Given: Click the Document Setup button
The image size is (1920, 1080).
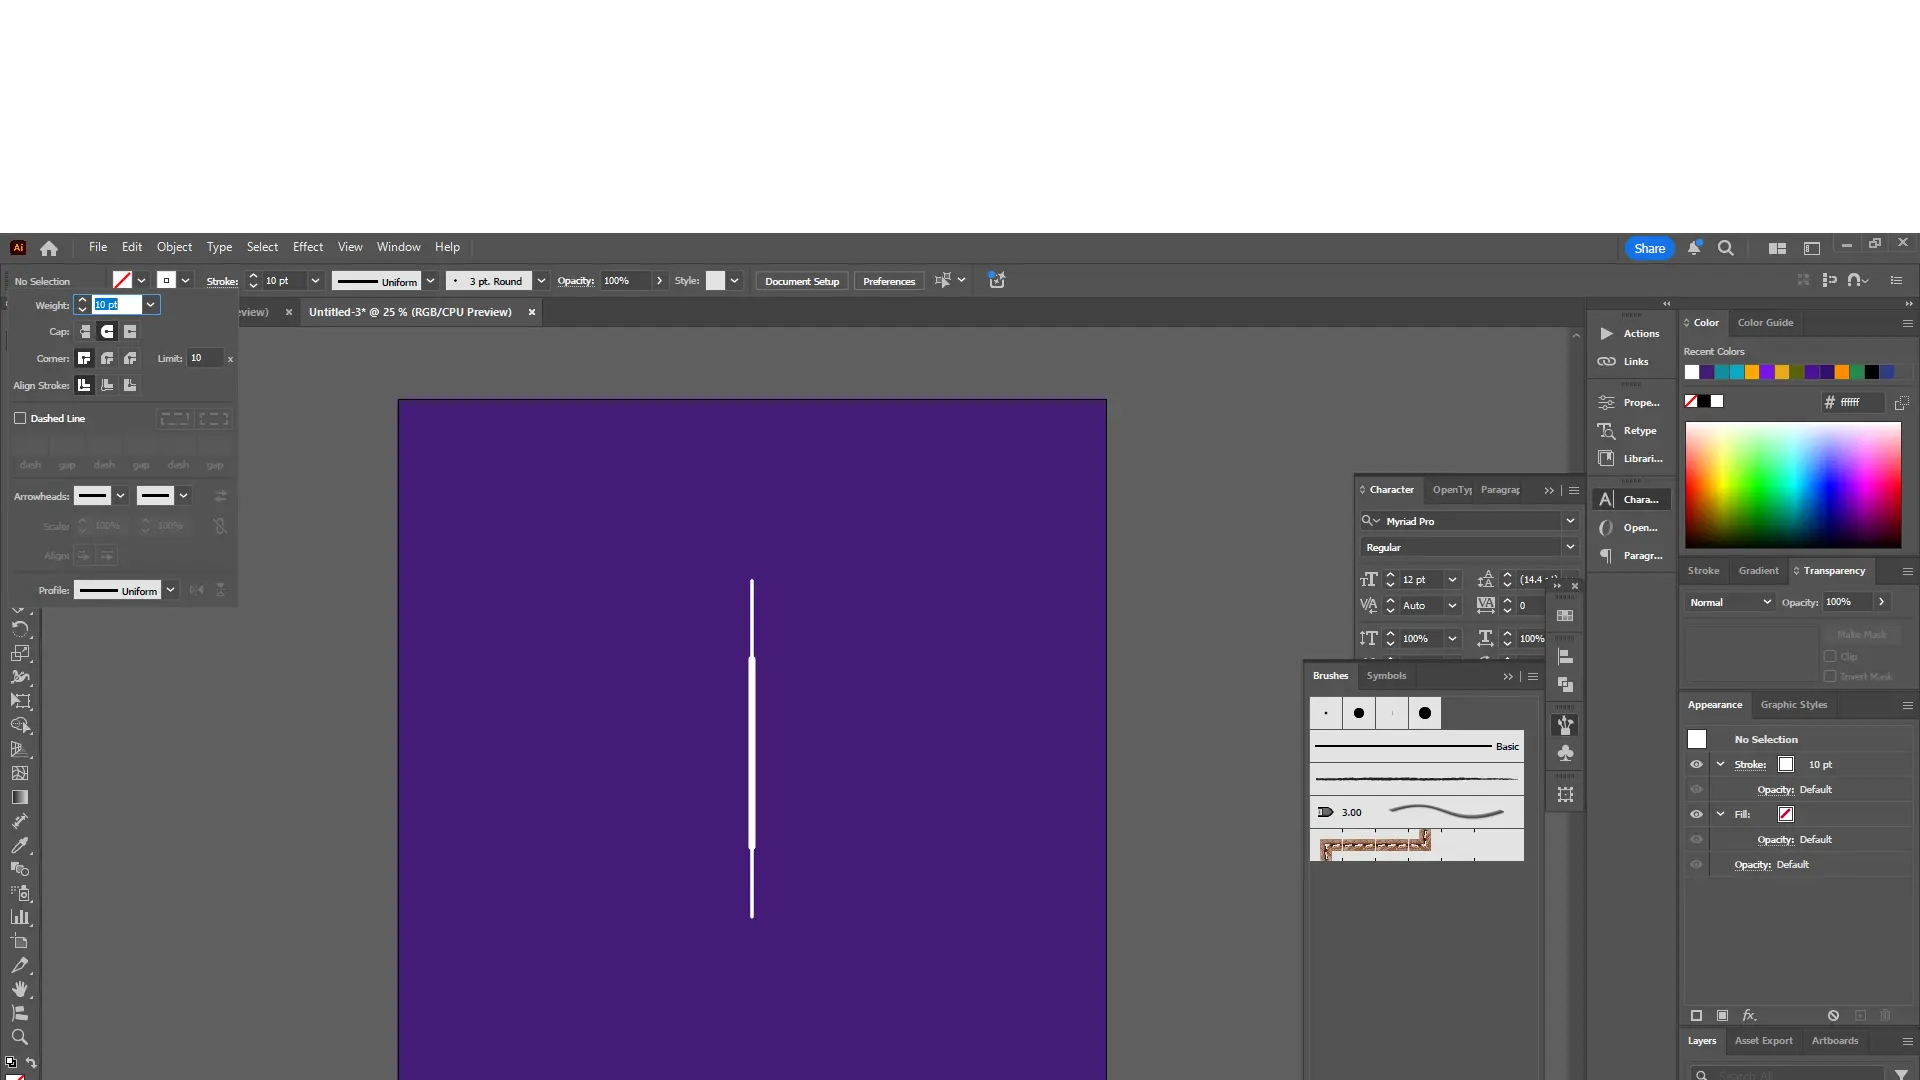Looking at the screenshot, I should click(801, 281).
